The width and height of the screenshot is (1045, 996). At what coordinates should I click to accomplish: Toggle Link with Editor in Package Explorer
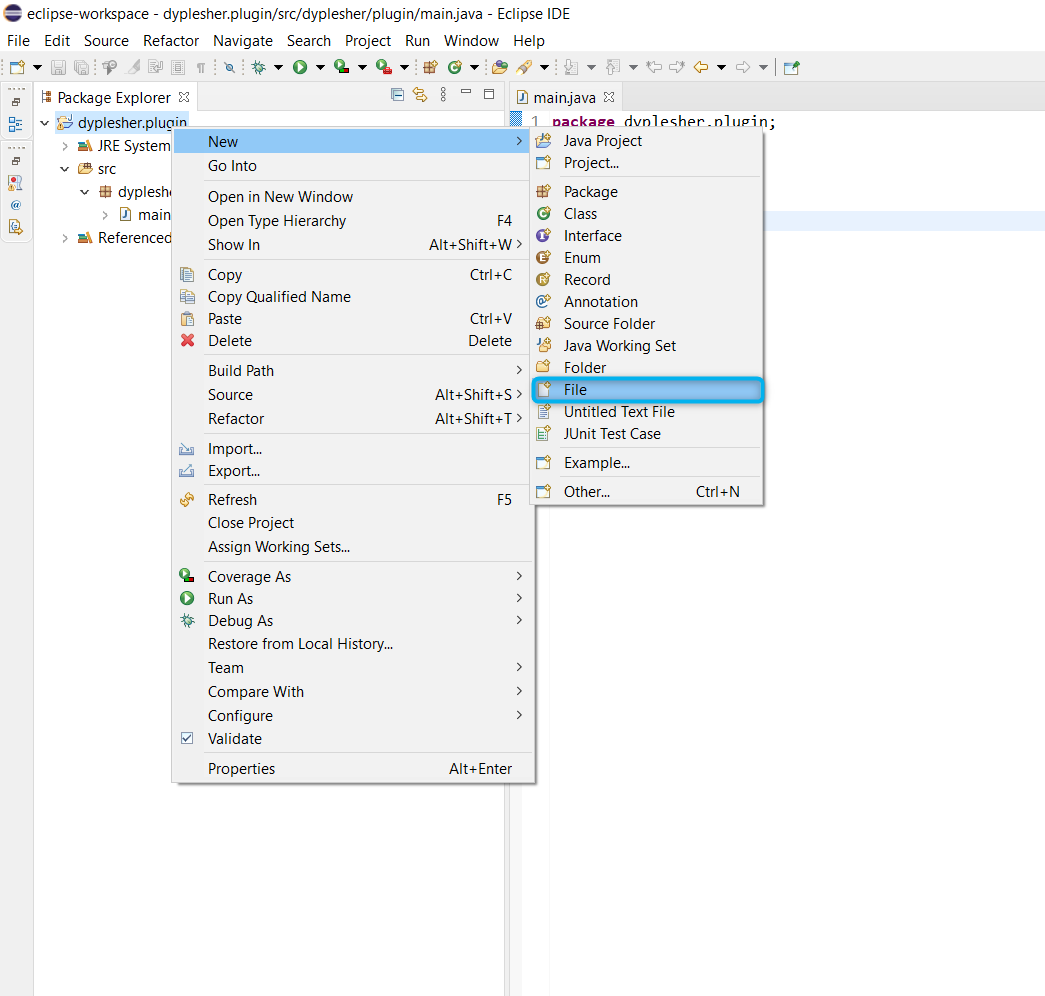(x=420, y=95)
